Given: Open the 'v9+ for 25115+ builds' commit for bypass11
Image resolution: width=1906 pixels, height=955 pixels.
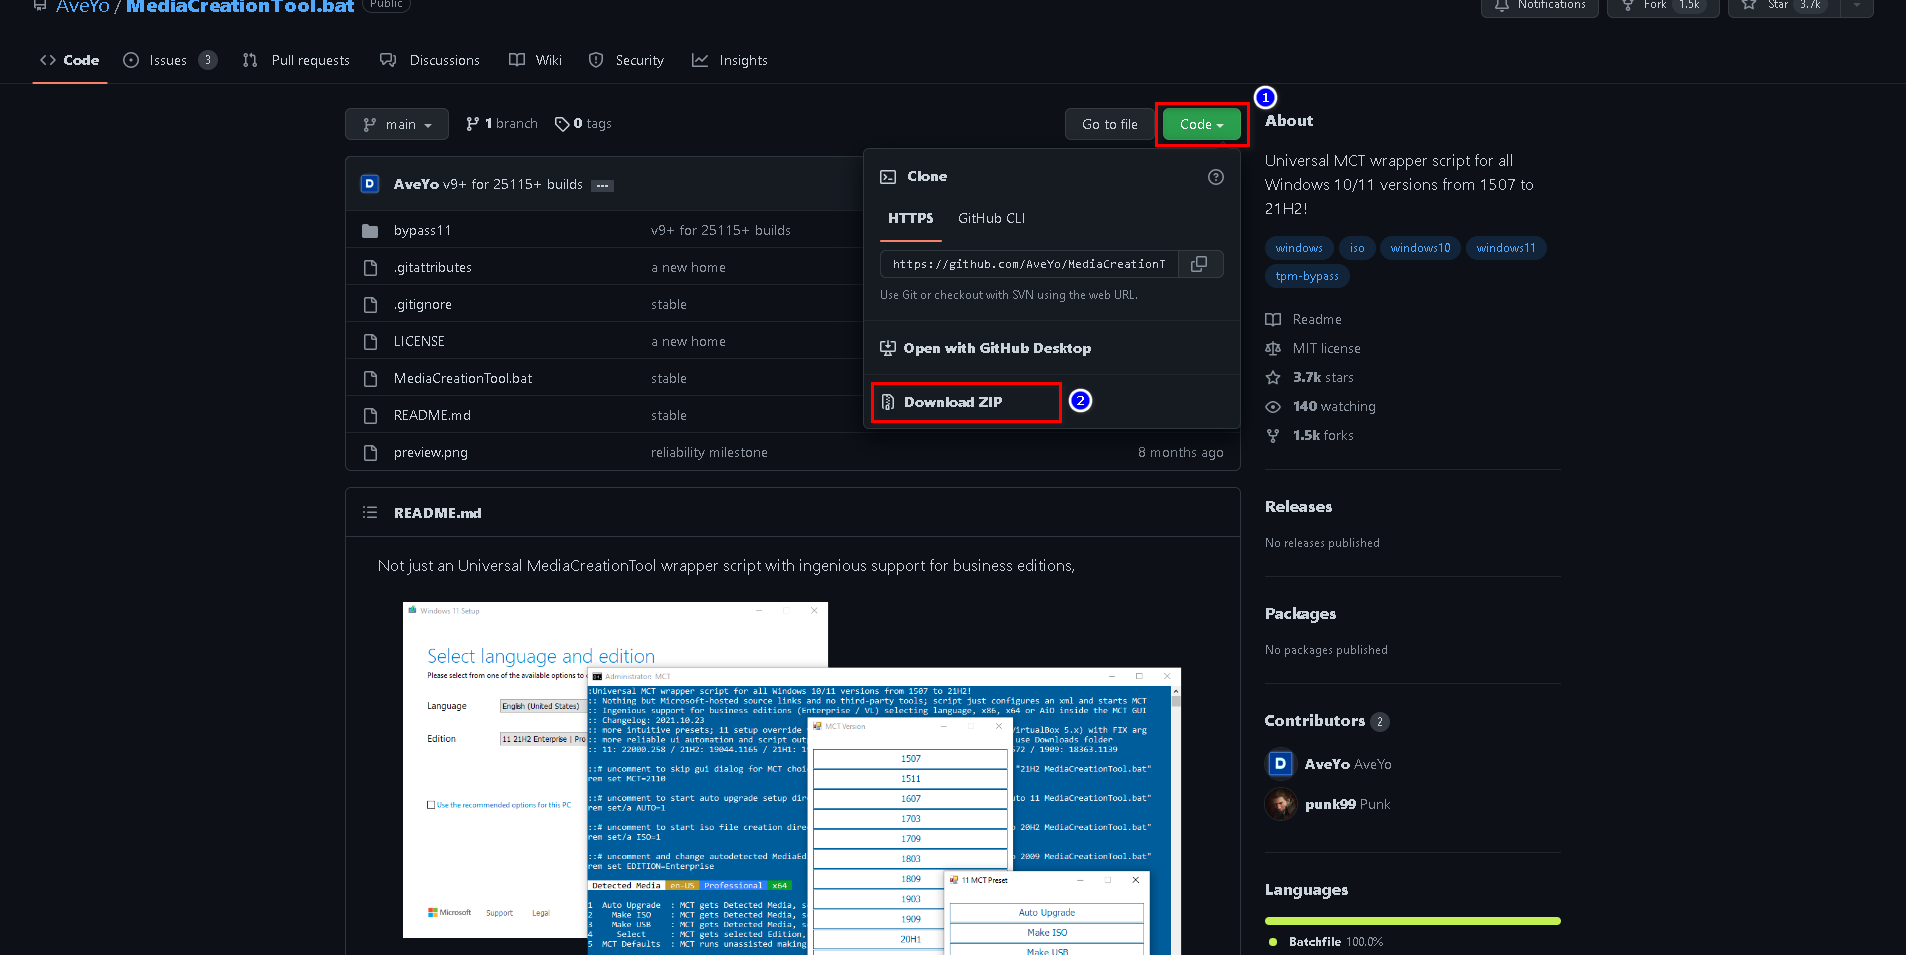Looking at the screenshot, I should tap(720, 230).
